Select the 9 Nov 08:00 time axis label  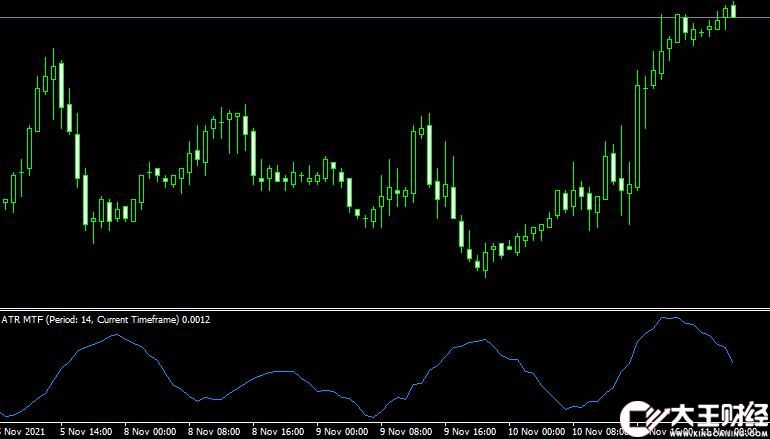tap(406, 432)
